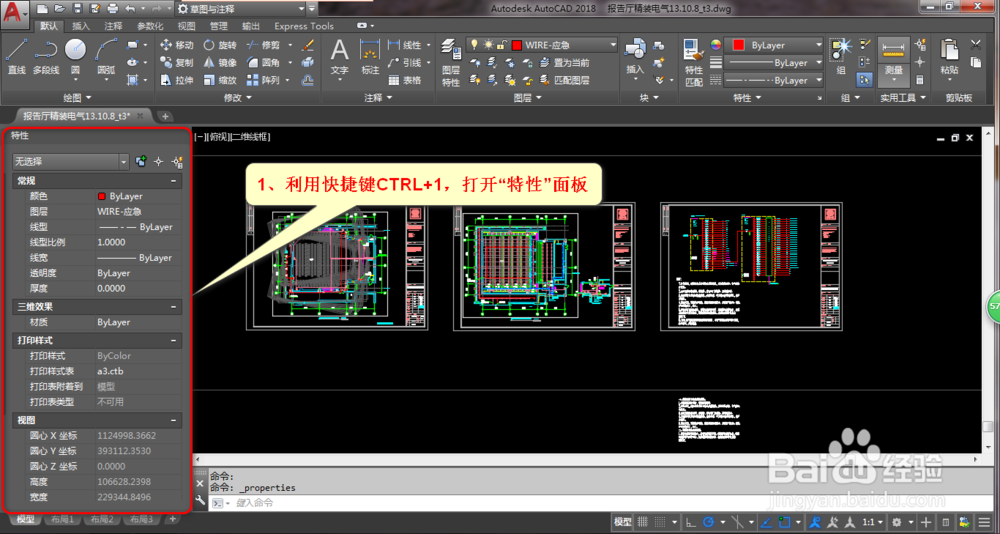Viewport: 1000px width, 534px height.
Task: Click the Dimension (标注) tool
Action: coord(370,56)
